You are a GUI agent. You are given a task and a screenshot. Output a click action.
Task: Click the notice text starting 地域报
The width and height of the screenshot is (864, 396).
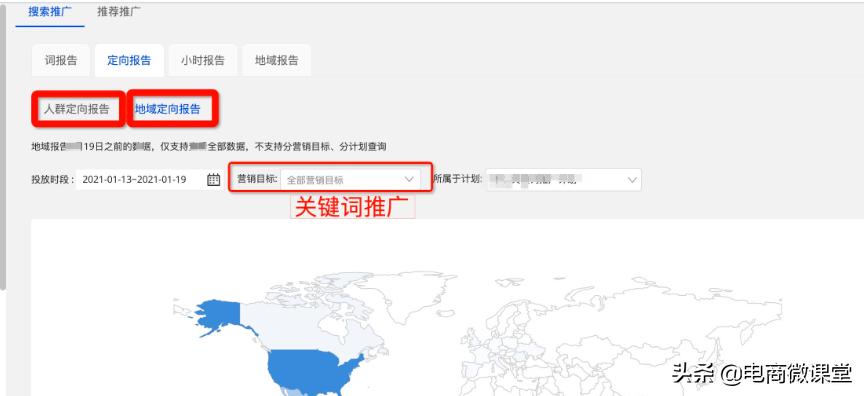pos(209,147)
